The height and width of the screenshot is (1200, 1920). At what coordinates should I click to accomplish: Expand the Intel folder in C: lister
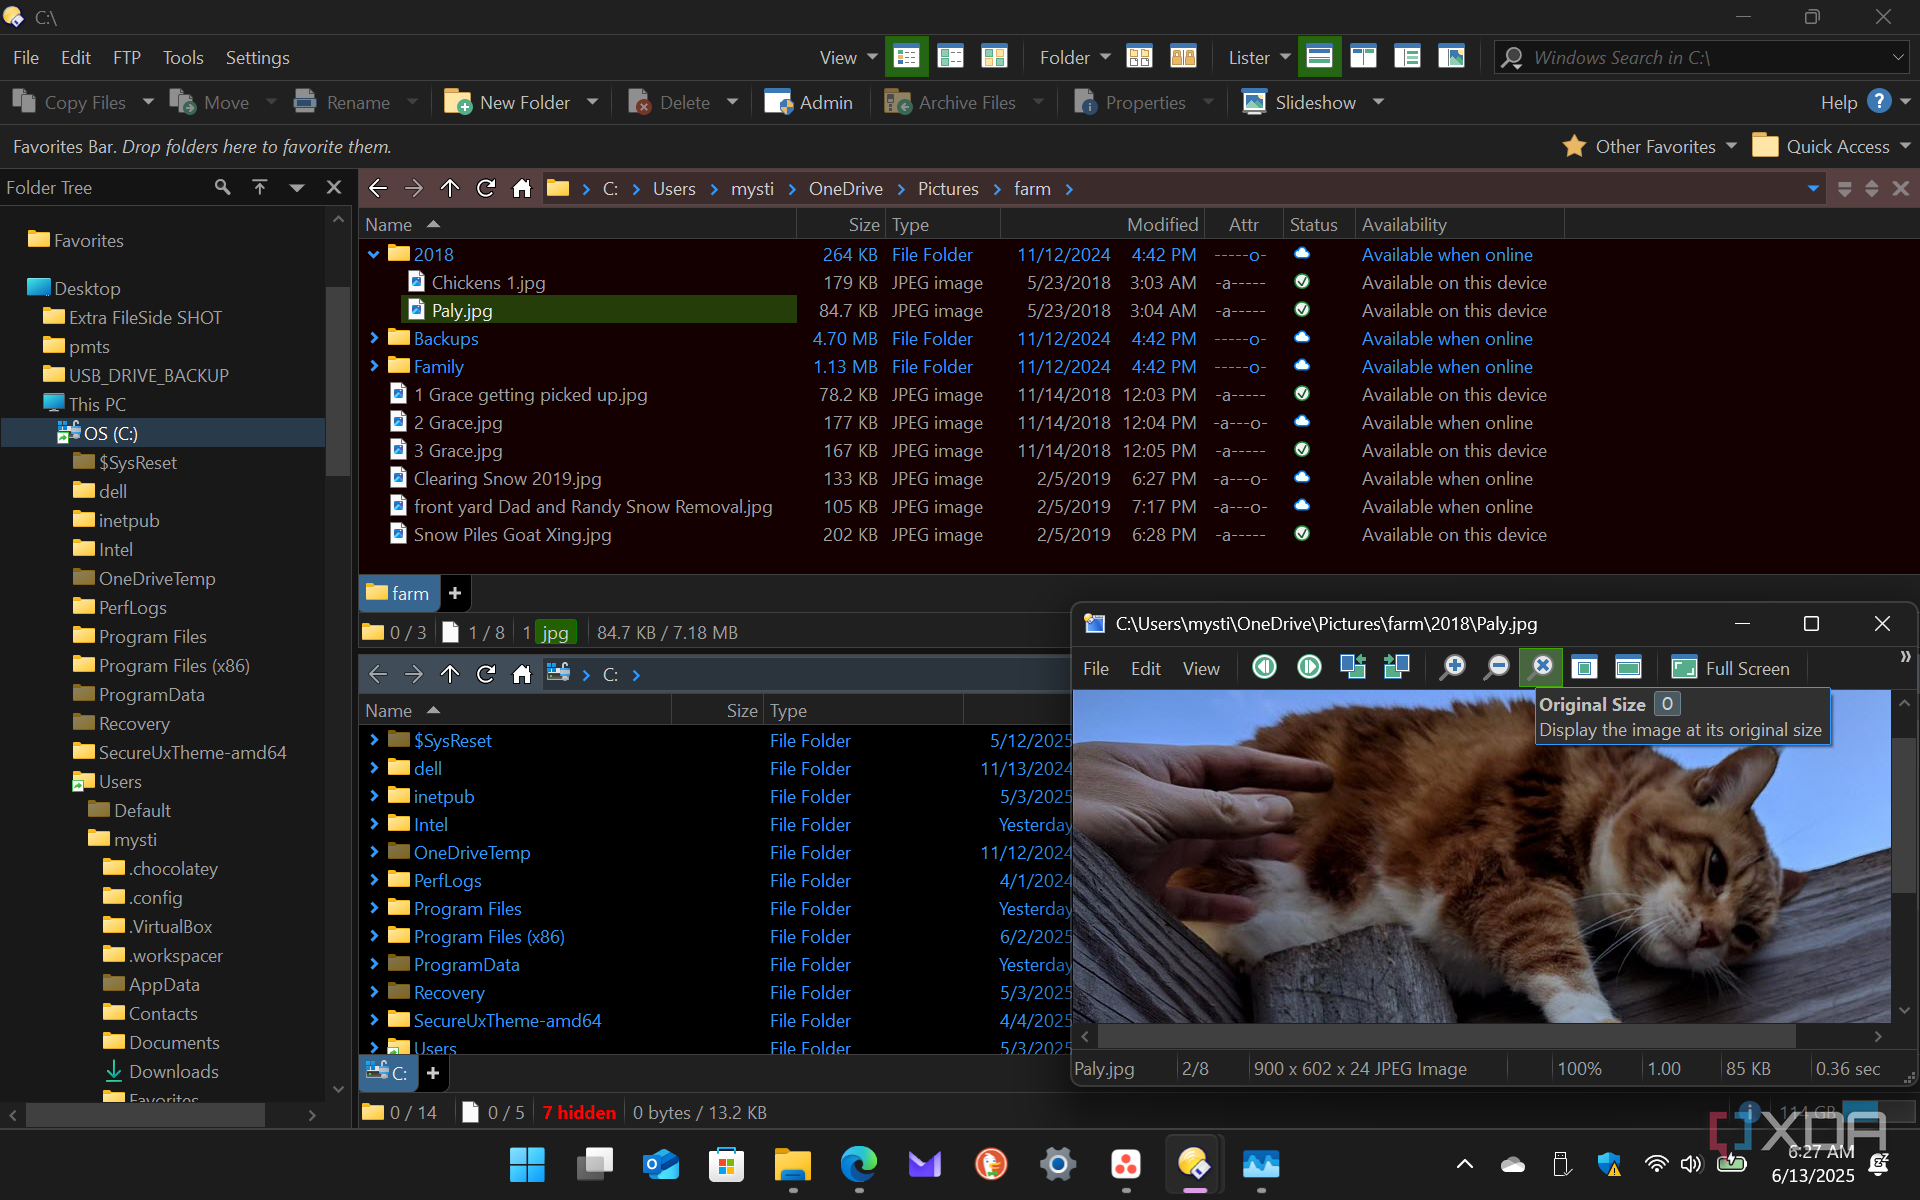tap(374, 824)
